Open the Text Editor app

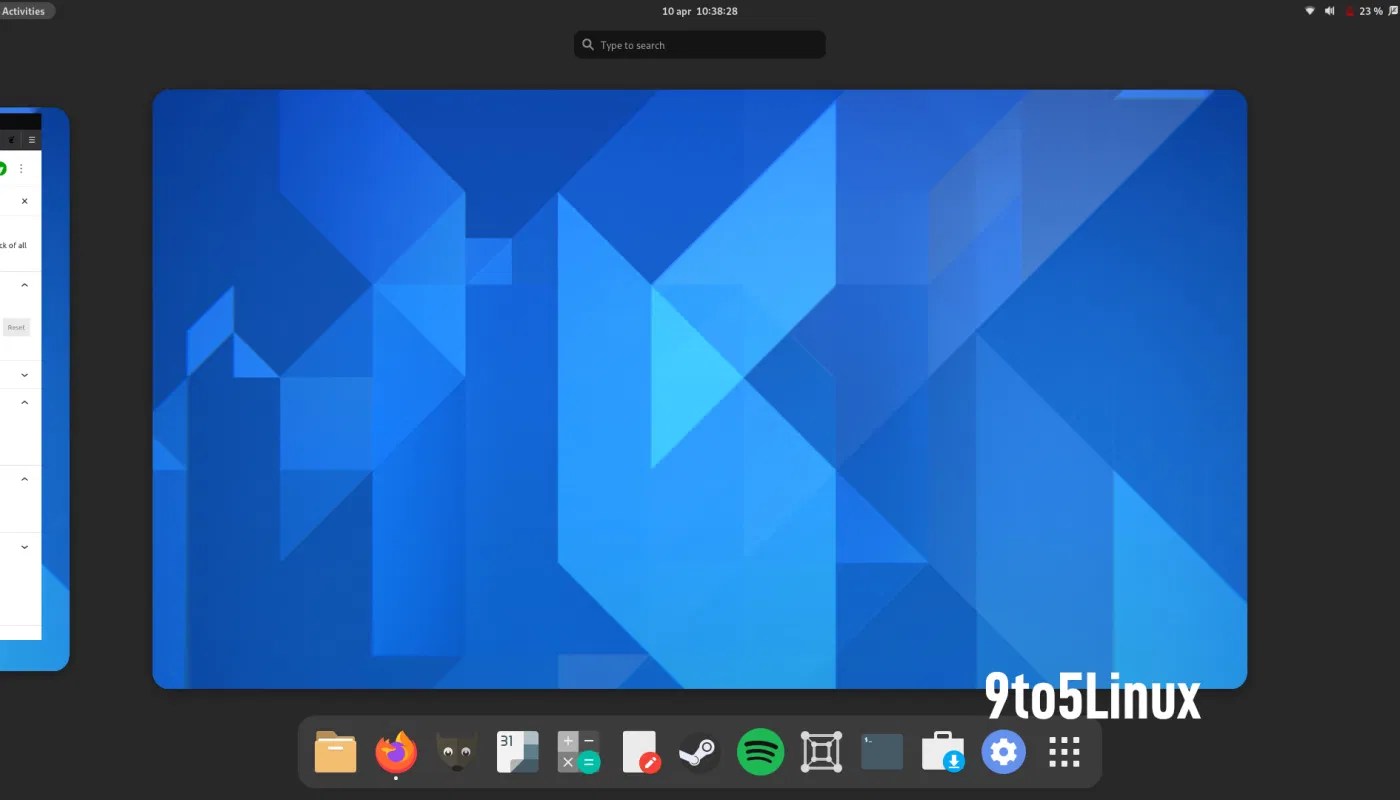(x=640, y=751)
